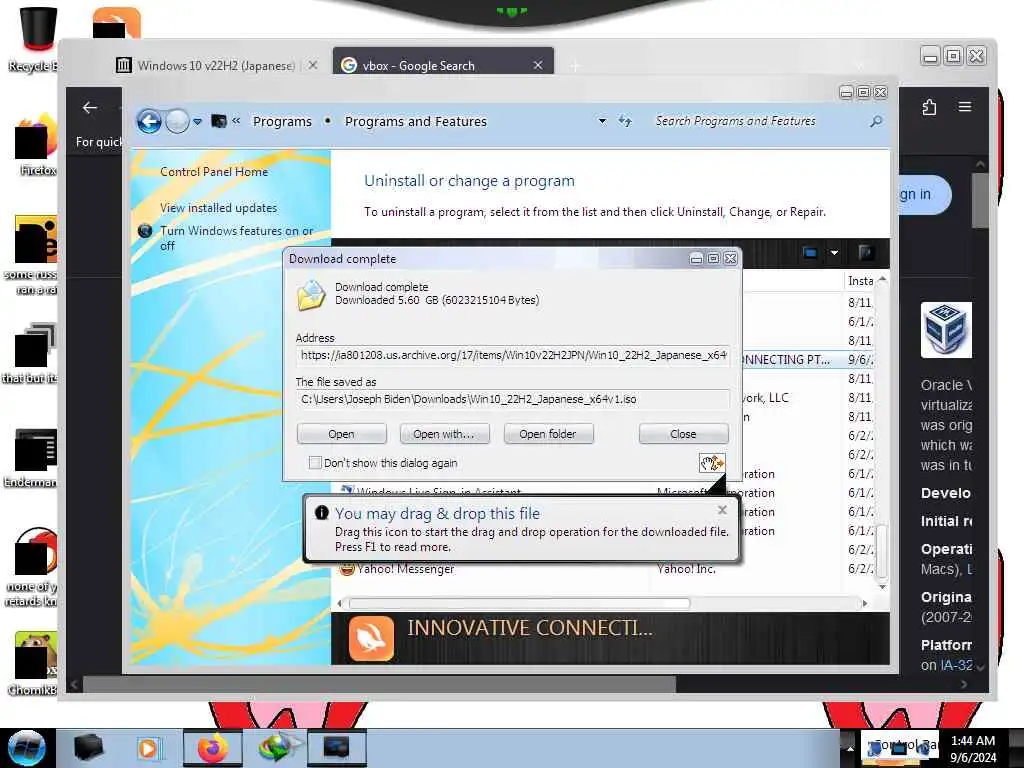1024x768 pixels.
Task: Click the black folder taskbar icon
Action: 89,748
